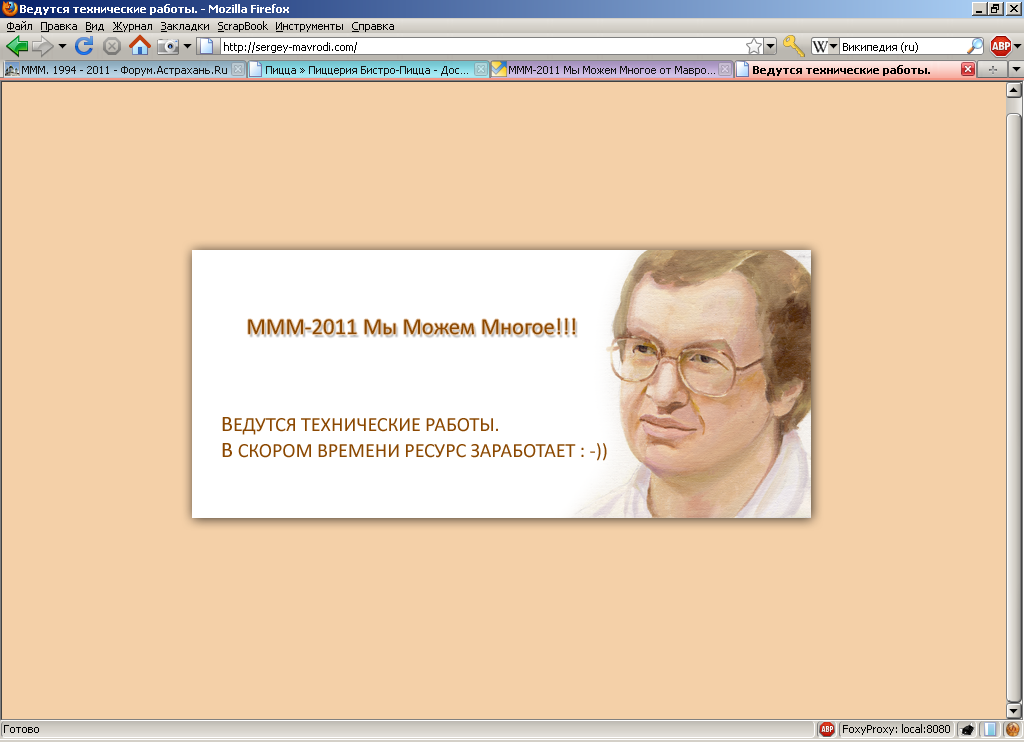Open the Adblock Plus toolbar dropdown arrow

pyautogui.click(x=1018, y=46)
